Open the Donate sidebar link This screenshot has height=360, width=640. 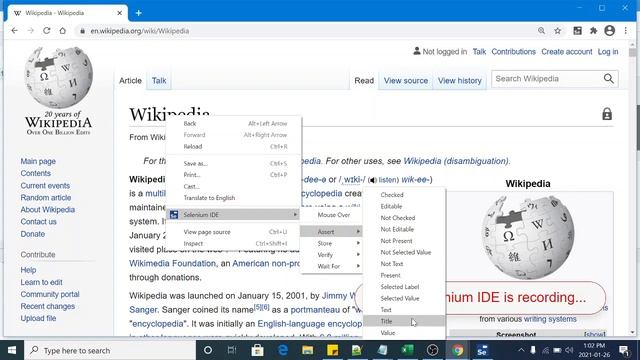point(33,234)
